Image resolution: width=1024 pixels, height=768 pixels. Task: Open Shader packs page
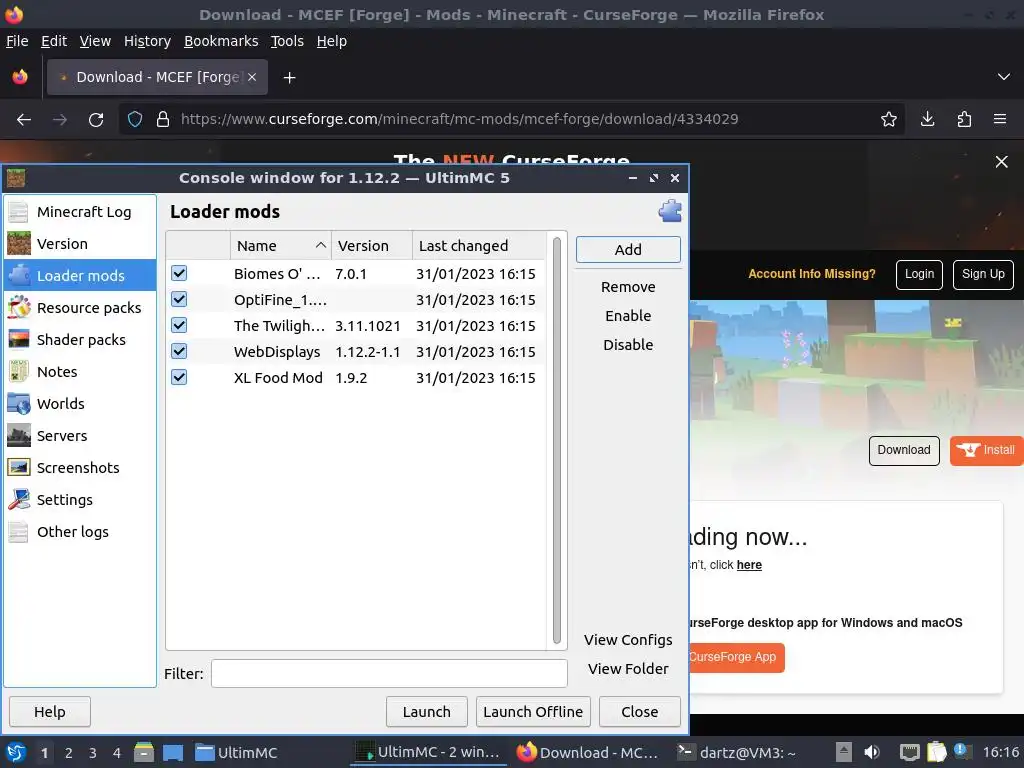pyautogui.click(x=80, y=340)
